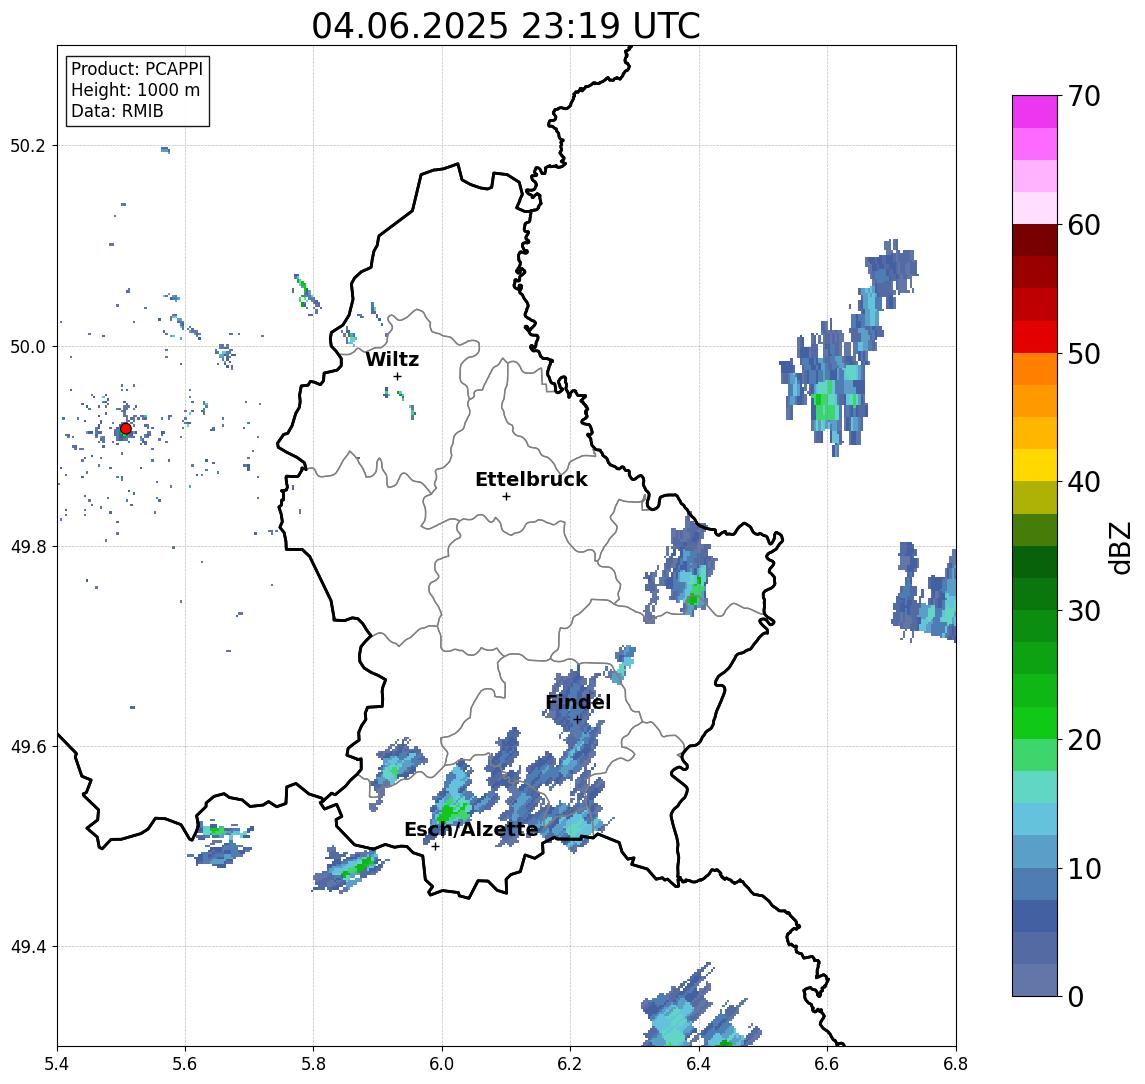Click the 50 tick label on the colorbar
This screenshot has width=1145, height=1084.
tap(1084, 354)
